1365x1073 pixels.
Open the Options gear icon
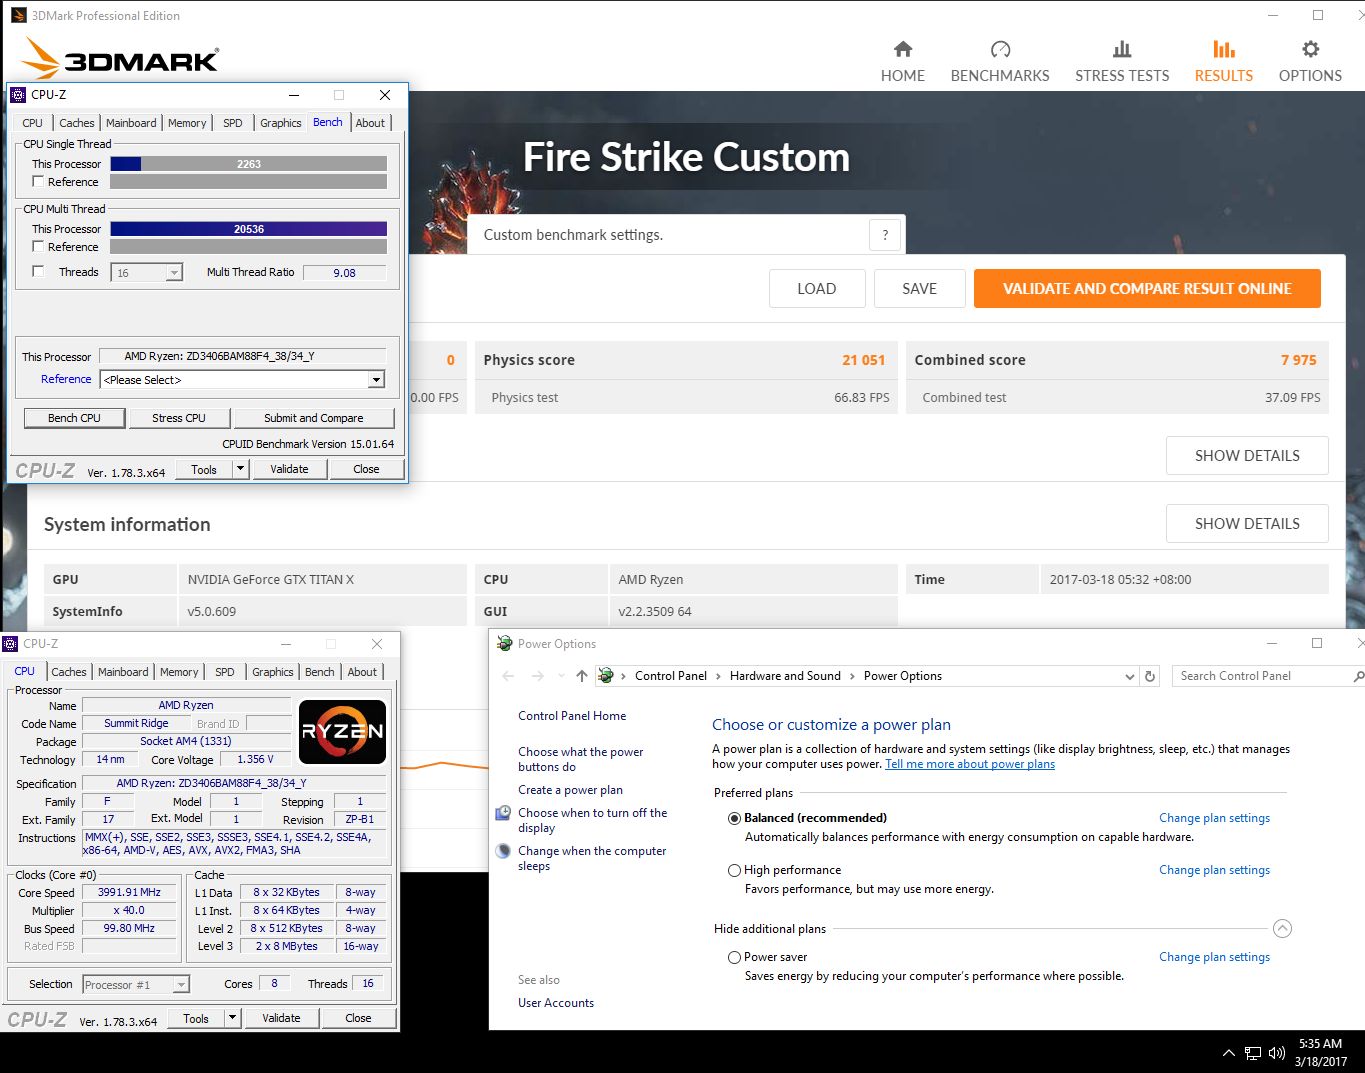[1310, 50]
